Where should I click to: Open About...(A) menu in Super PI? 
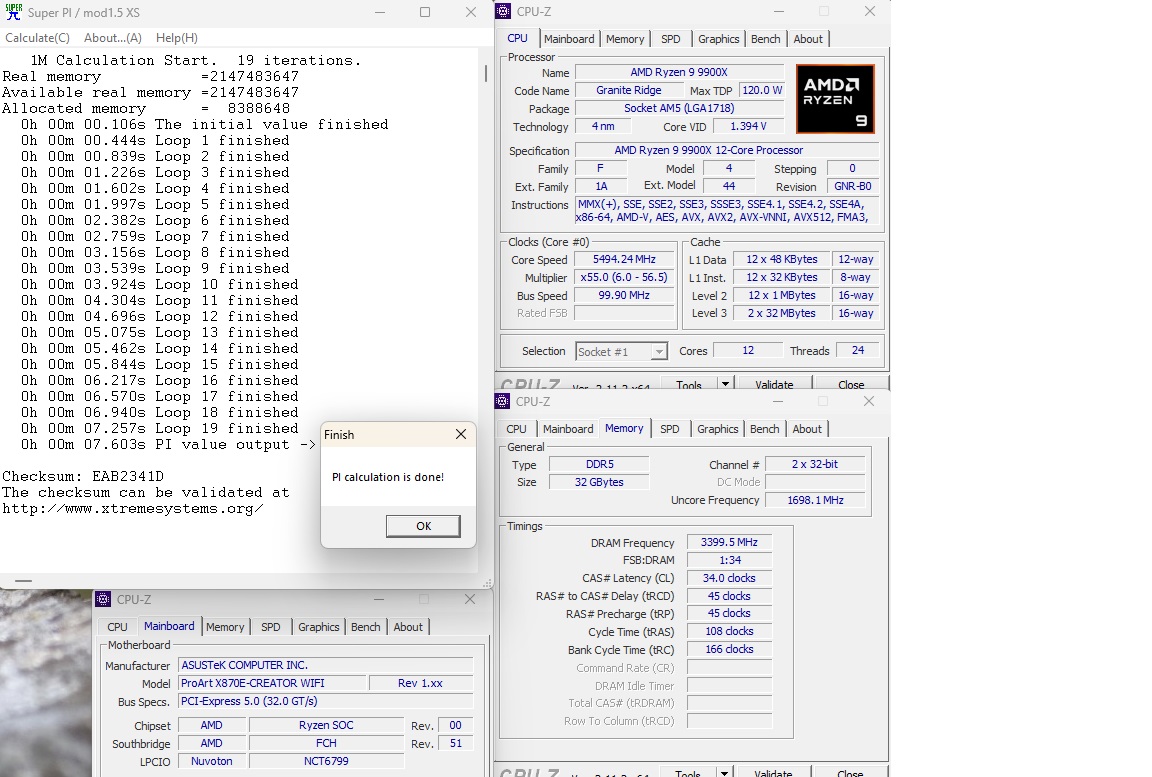(x=112, y=37)
